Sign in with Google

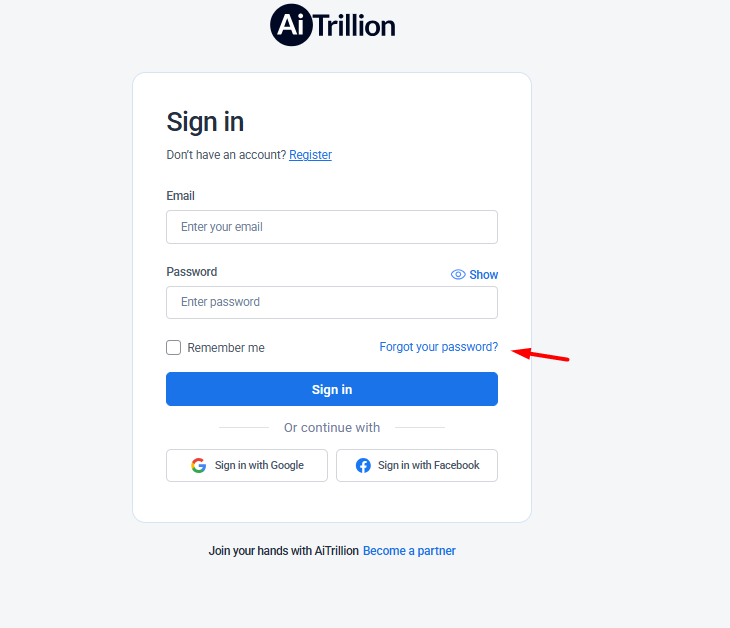247,465
